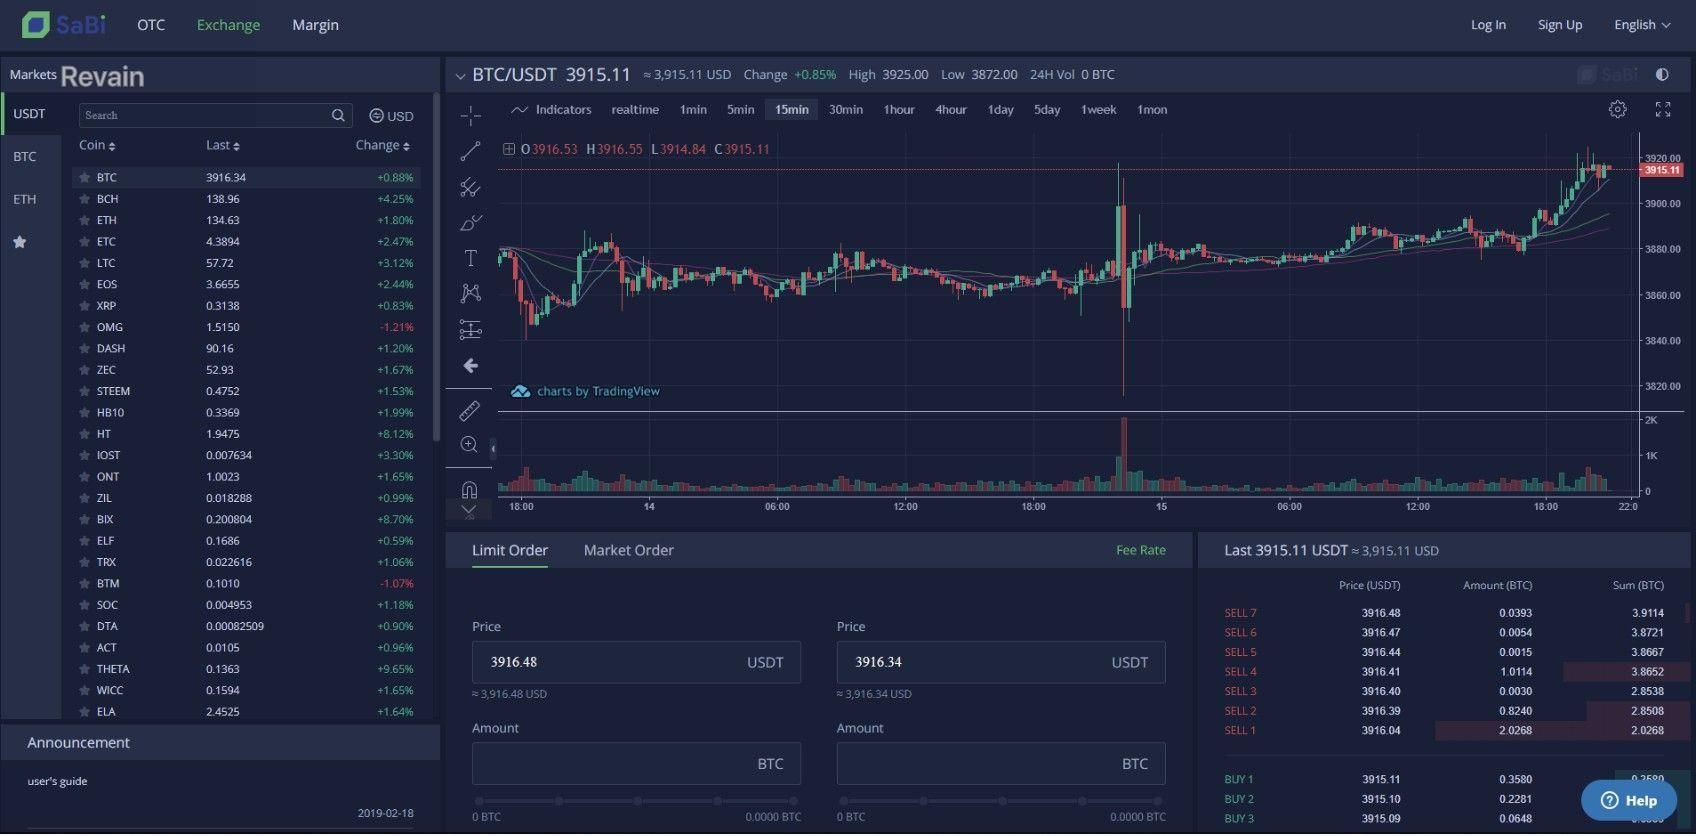Viewport: 1696px width, 836px height.
Task: Favorite the ETH coin star
Action: point(85,220)
